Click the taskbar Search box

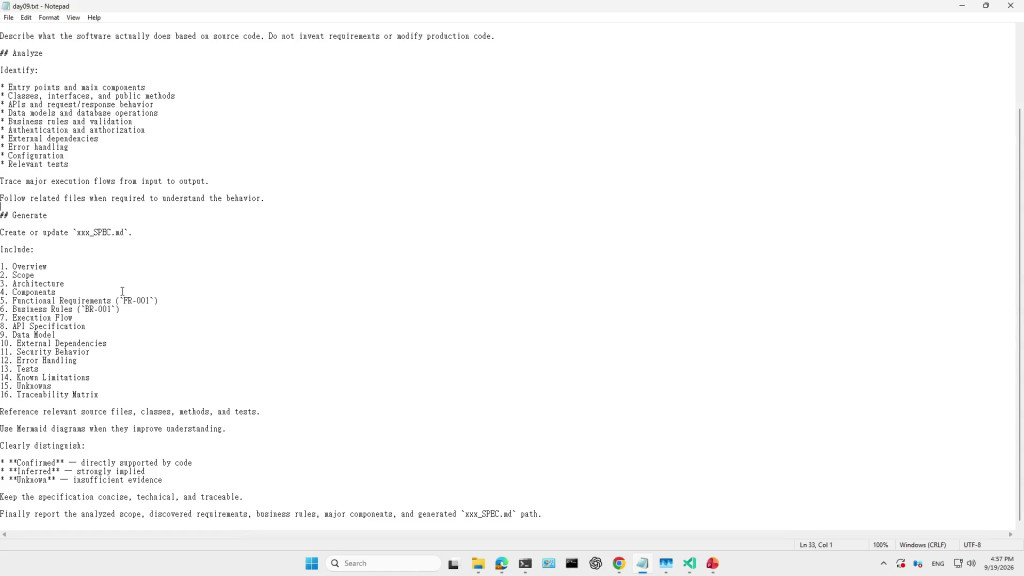383,563
